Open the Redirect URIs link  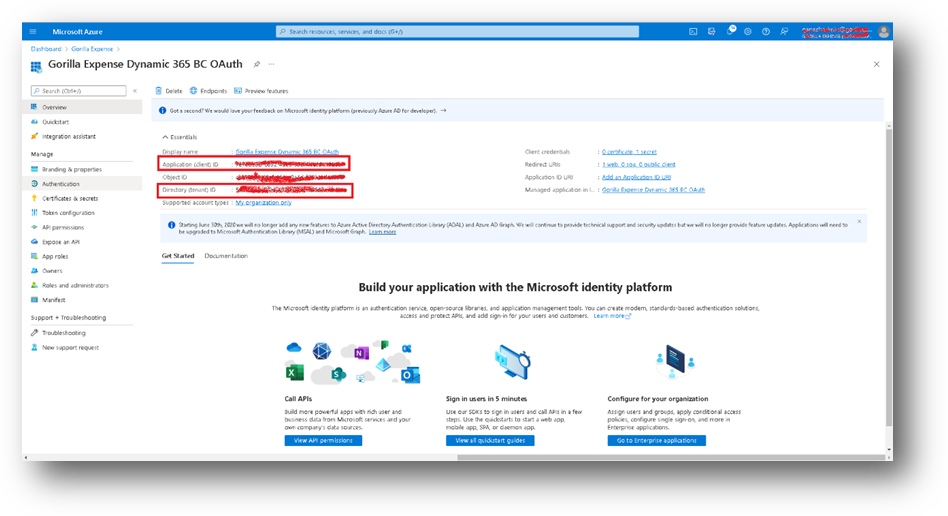pos(638,165)
